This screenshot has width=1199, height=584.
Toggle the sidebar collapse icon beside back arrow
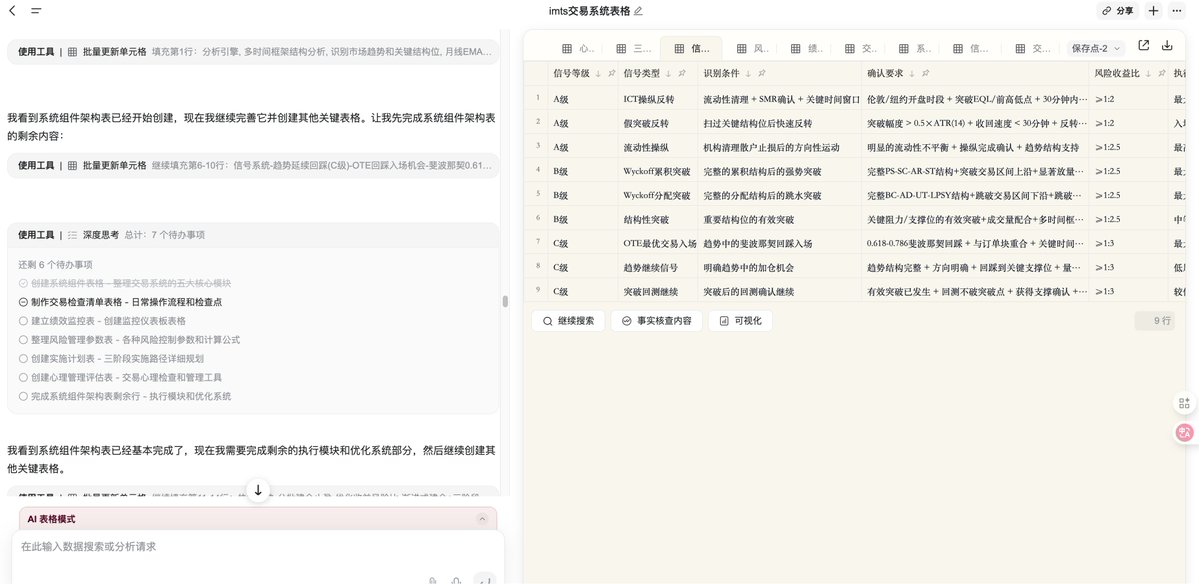36,11
